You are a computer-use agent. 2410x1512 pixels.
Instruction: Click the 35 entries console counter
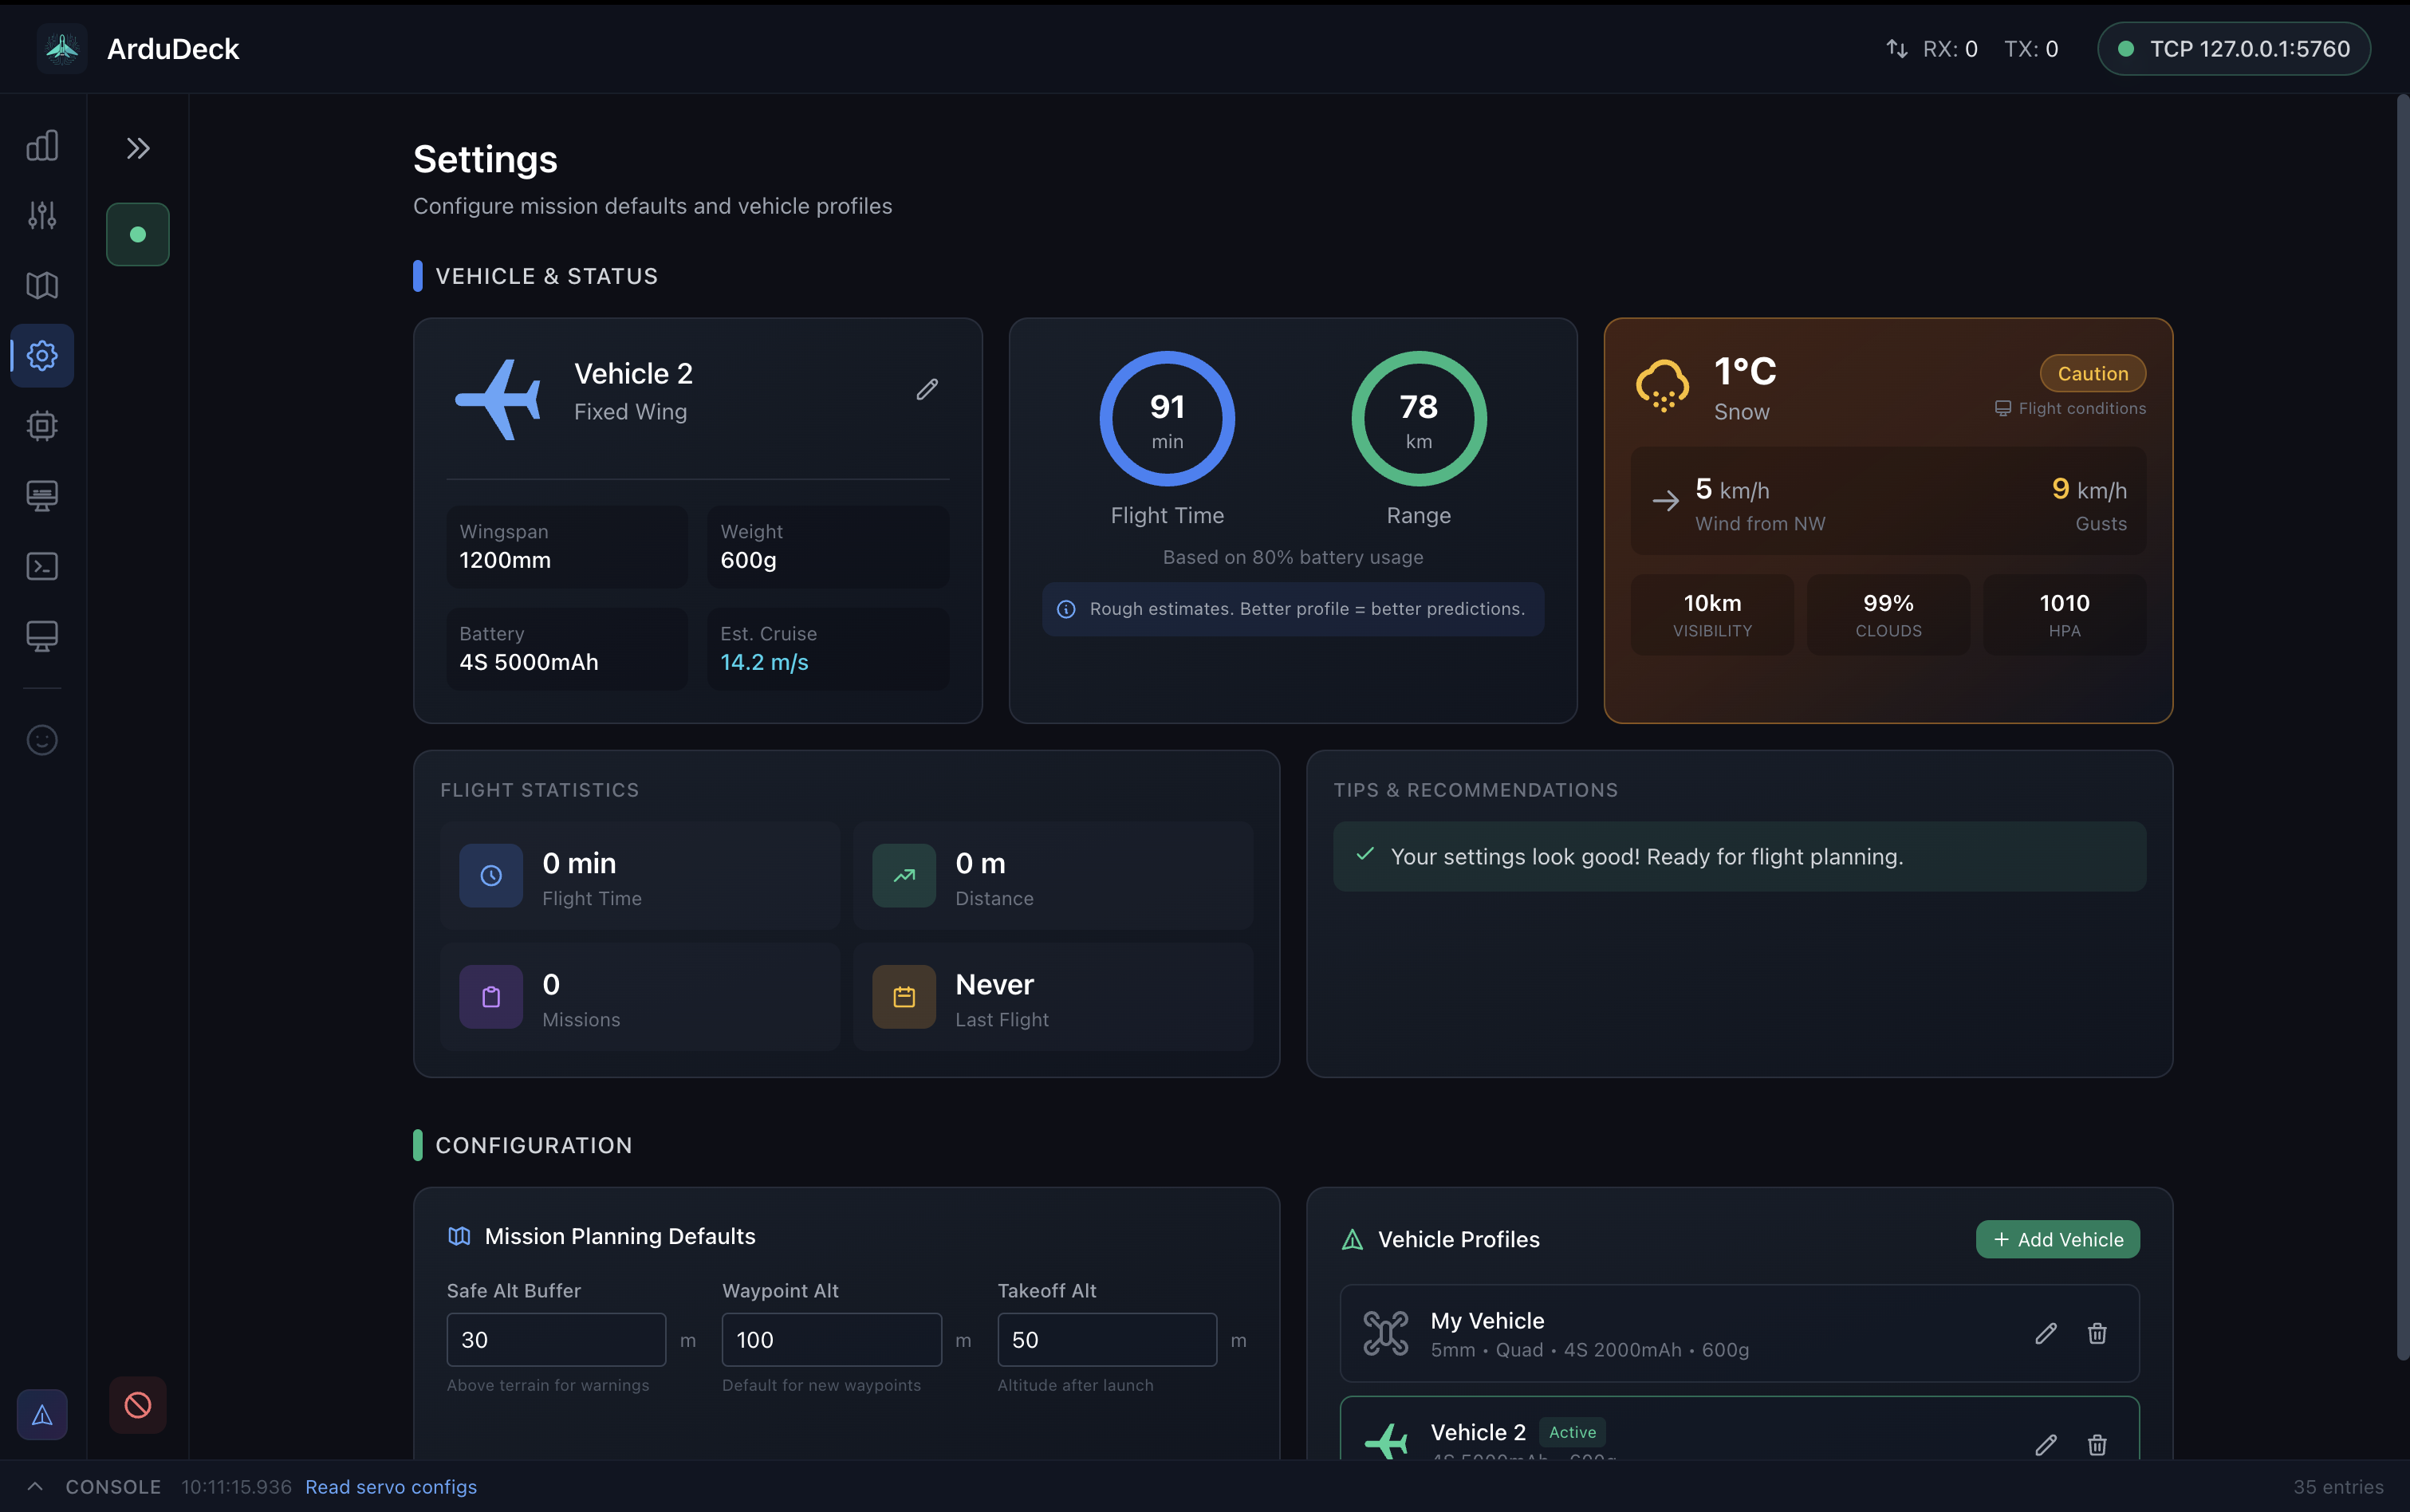point(2338,1487)
